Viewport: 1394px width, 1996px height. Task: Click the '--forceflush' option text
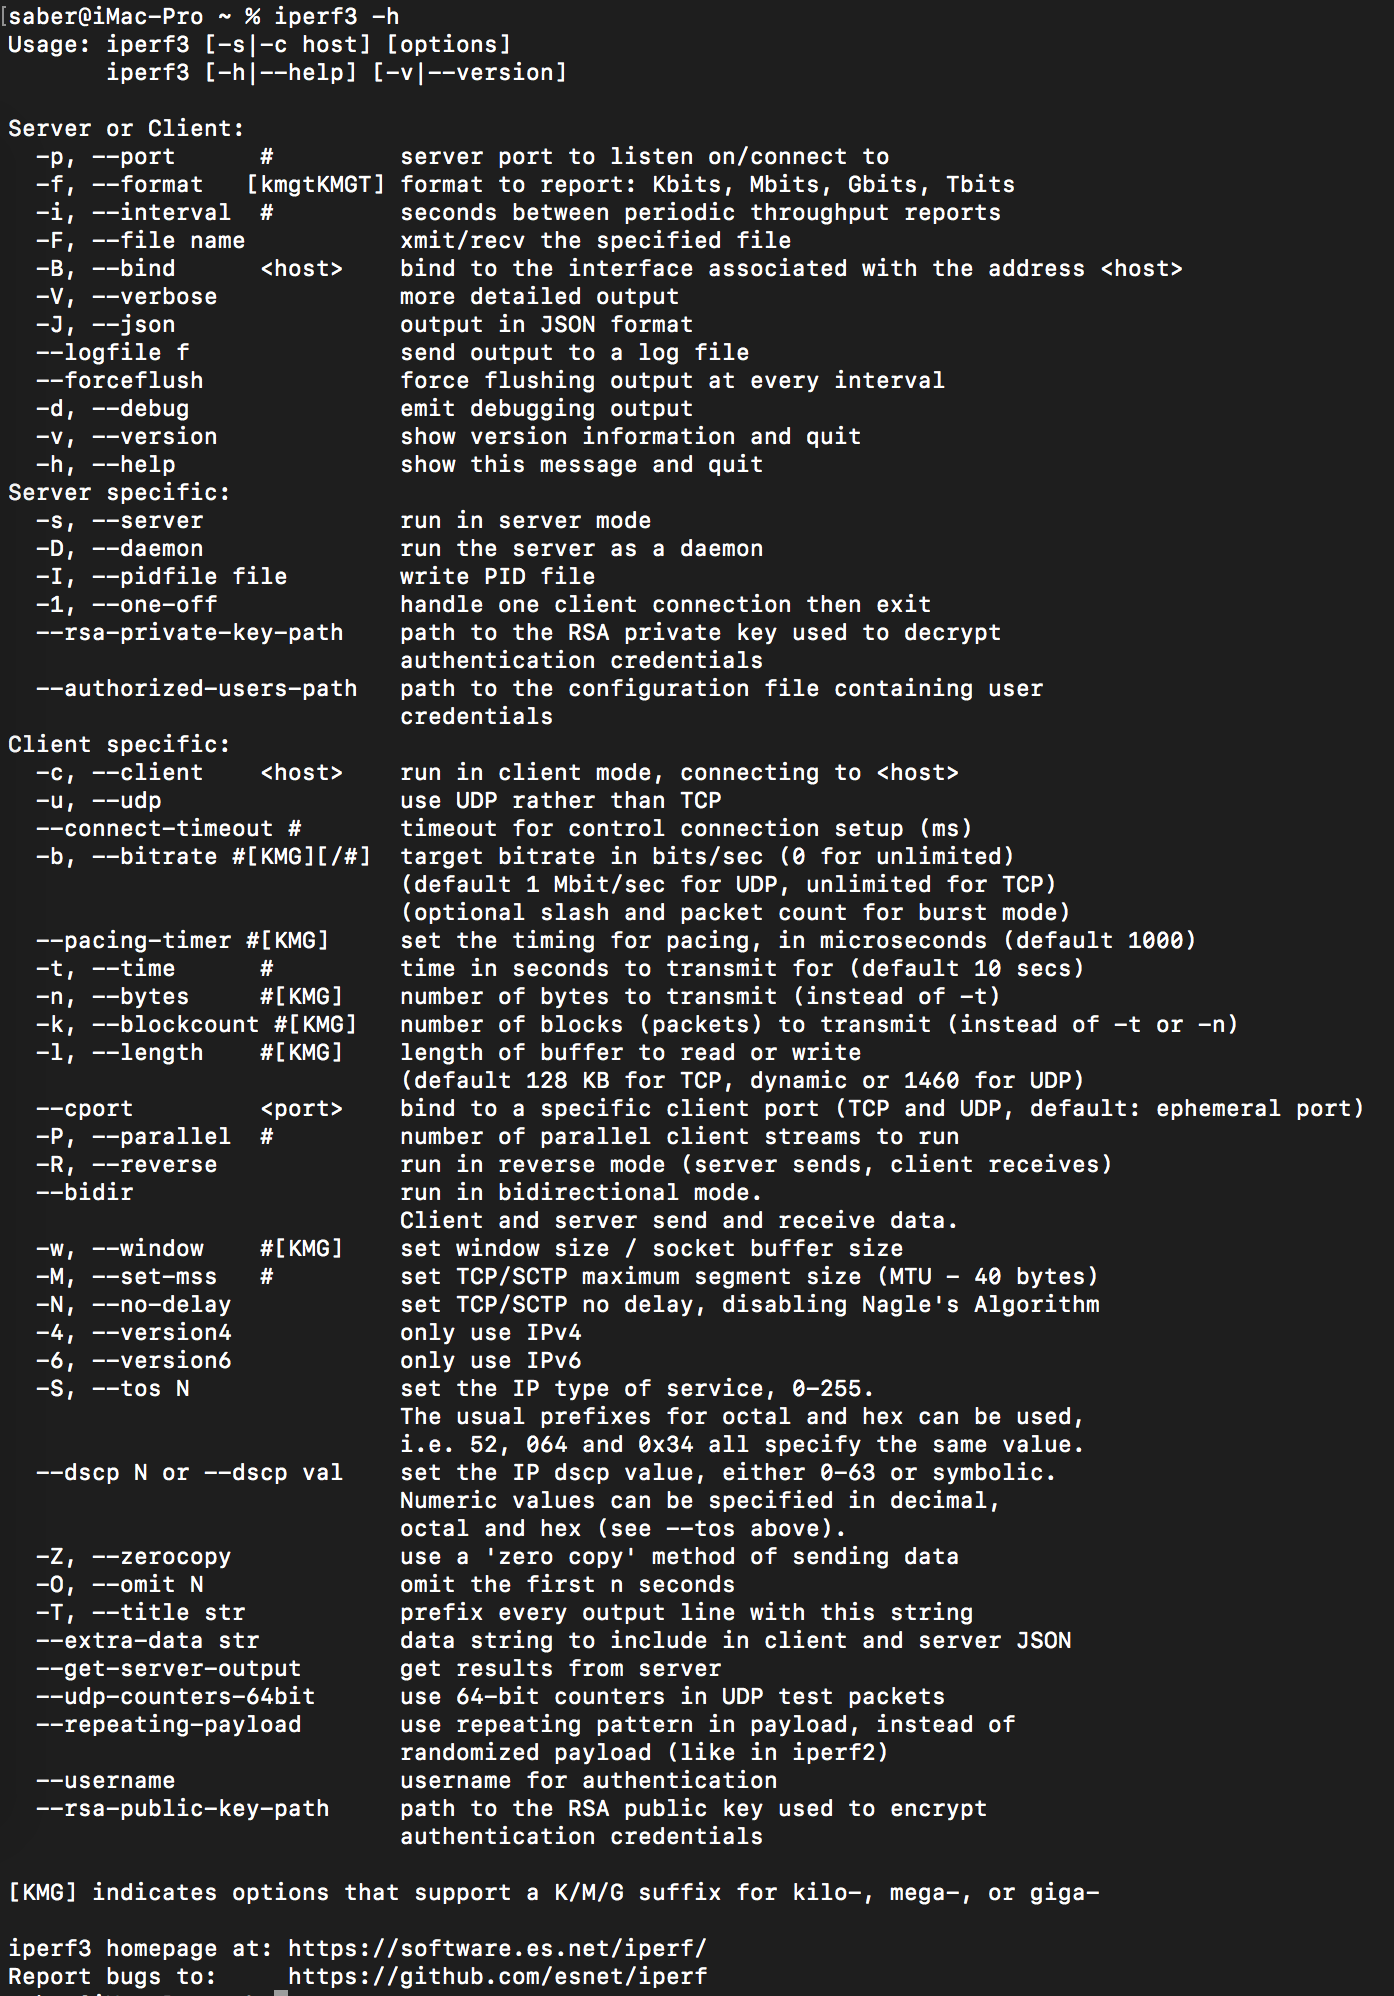pyautogui.click(x=119, y=380)
